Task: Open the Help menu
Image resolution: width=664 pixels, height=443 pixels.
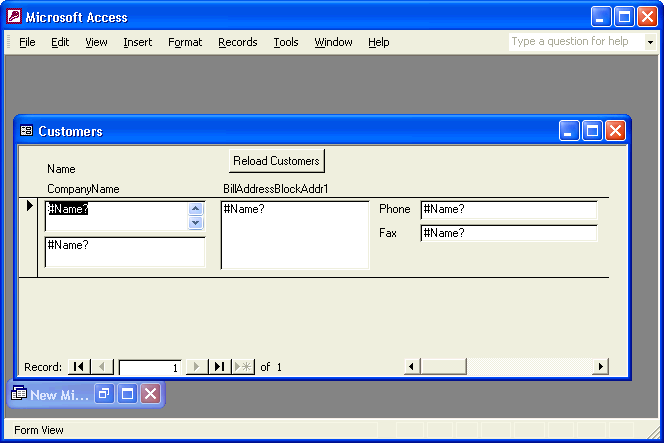Action: pos(379,42)
